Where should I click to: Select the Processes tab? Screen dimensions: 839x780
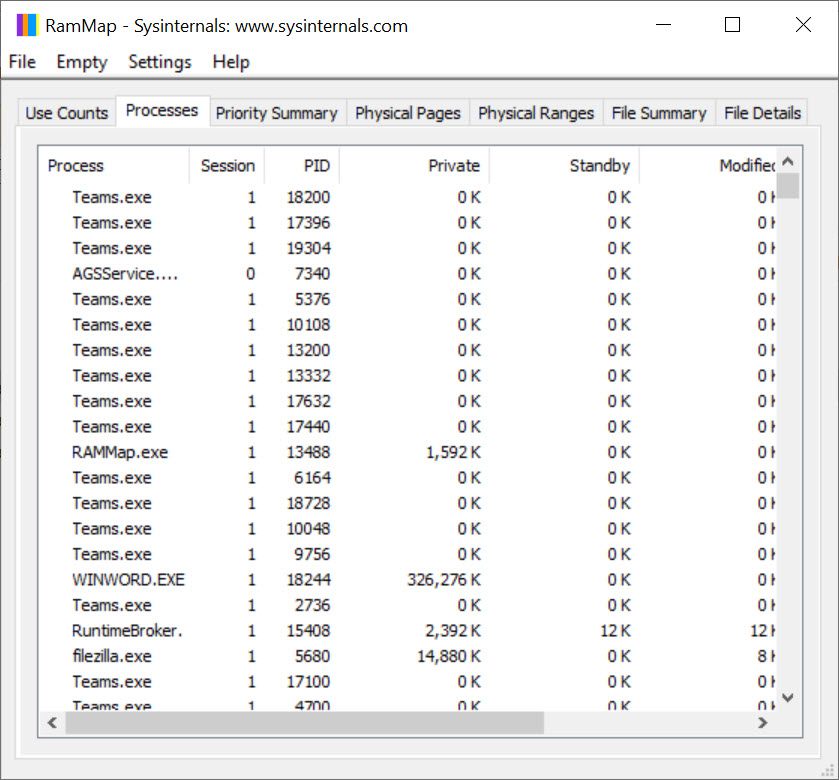click(162, 111)
